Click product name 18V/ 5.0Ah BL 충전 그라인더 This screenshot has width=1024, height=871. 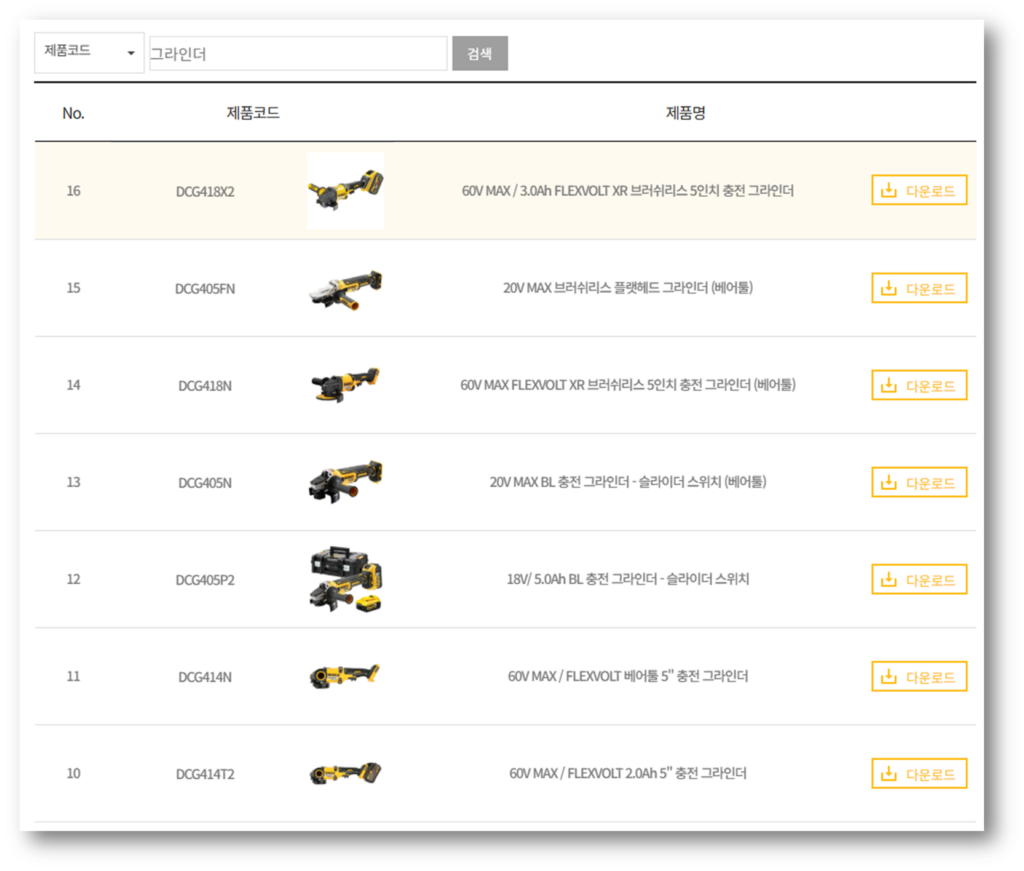pyautogui.click(x=628, y=578)
